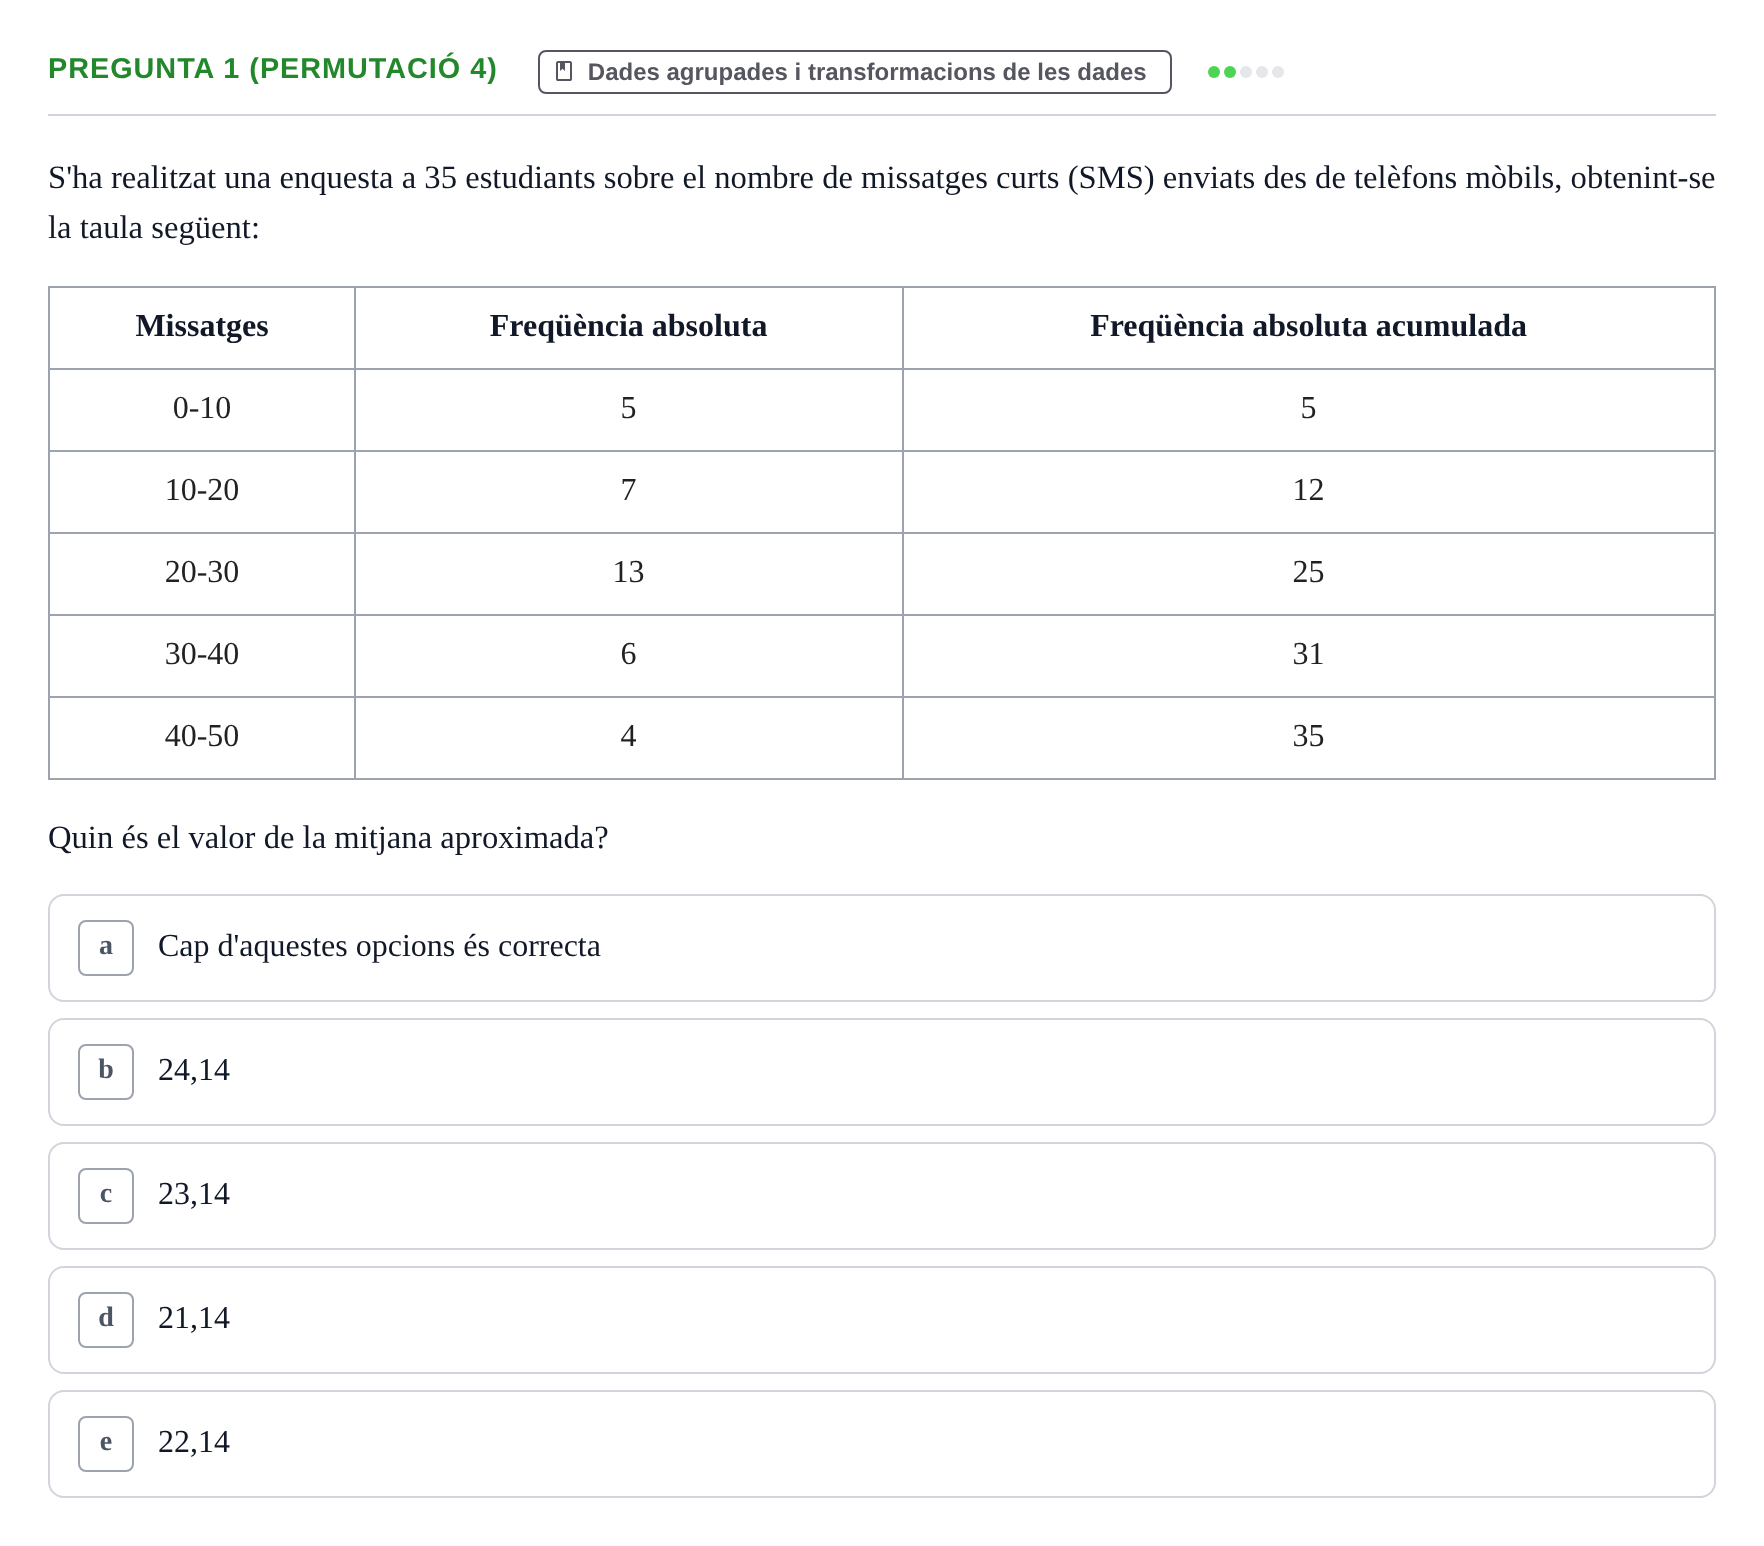1764x1546 pixels.
Task: Select answer option e
Action: click(882, 1444)
